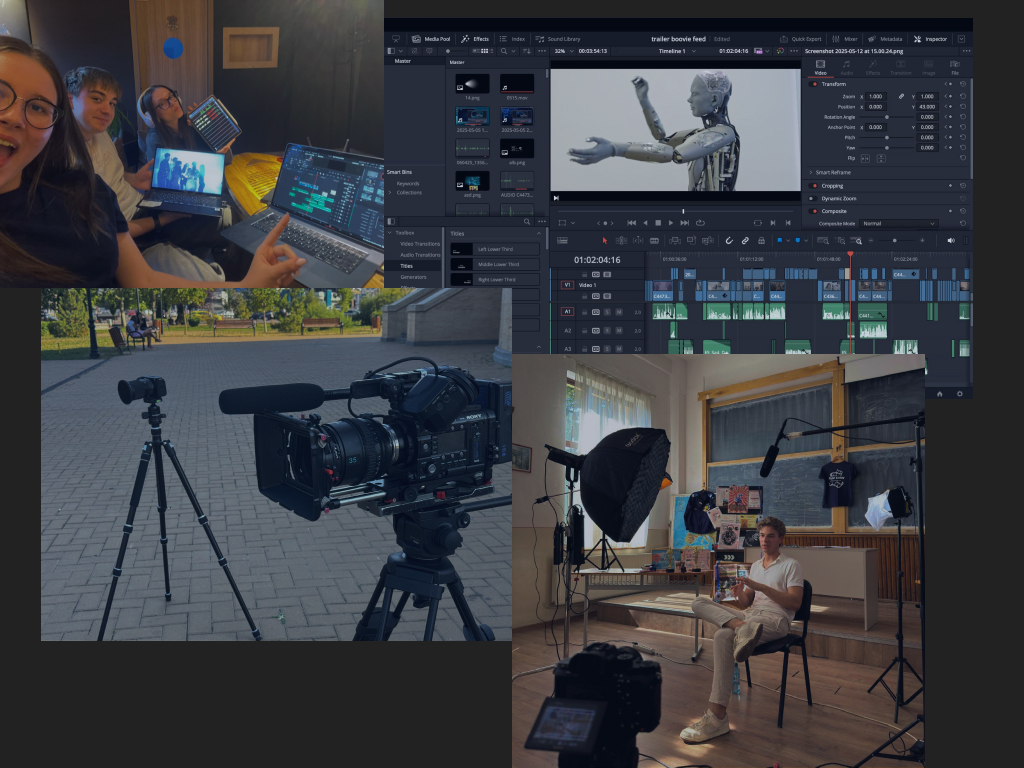Toggle the Composite section switch
Screen dimensions: 1024x768
point(814,212)
